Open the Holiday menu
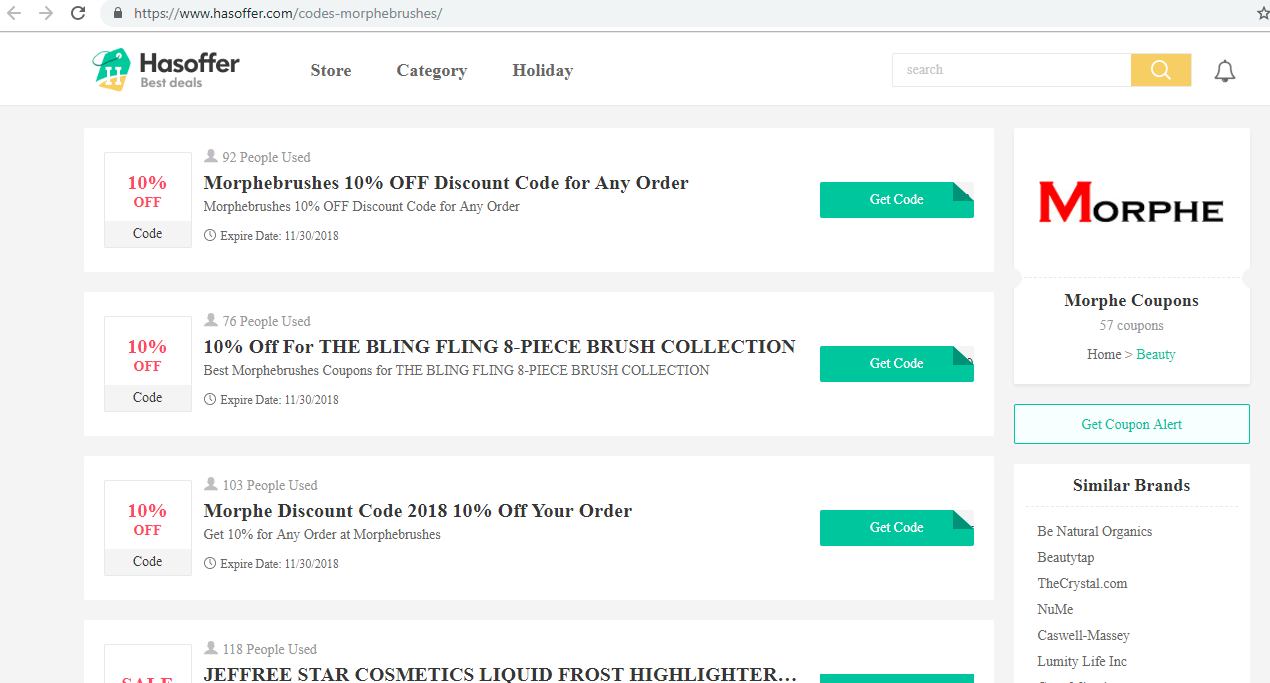This screenshot has height=683, width=1270. pos(542,70)
